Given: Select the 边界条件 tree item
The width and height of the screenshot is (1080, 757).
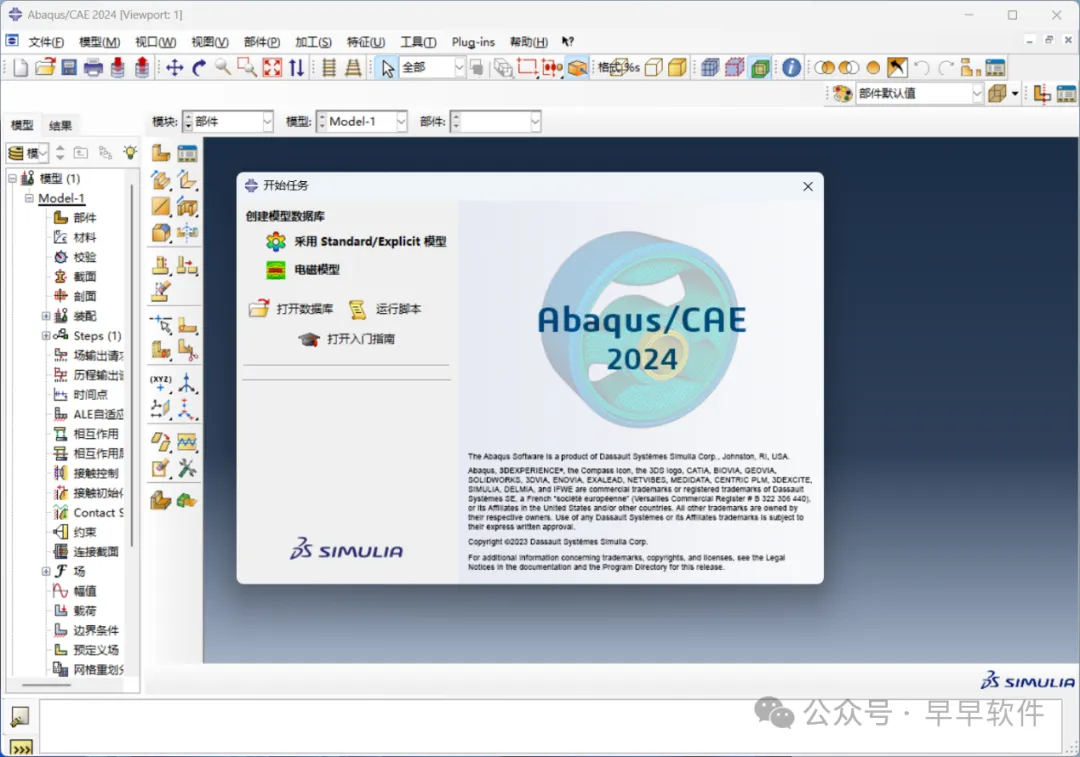Looking at the screenshot, I should (x=86, y=630).
